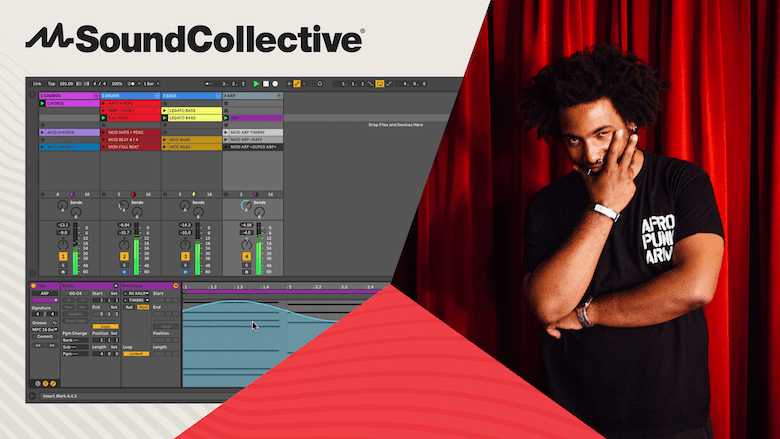Arm the Bass track for recording
This screenshot has height=439, width=780.
[186, 272]
